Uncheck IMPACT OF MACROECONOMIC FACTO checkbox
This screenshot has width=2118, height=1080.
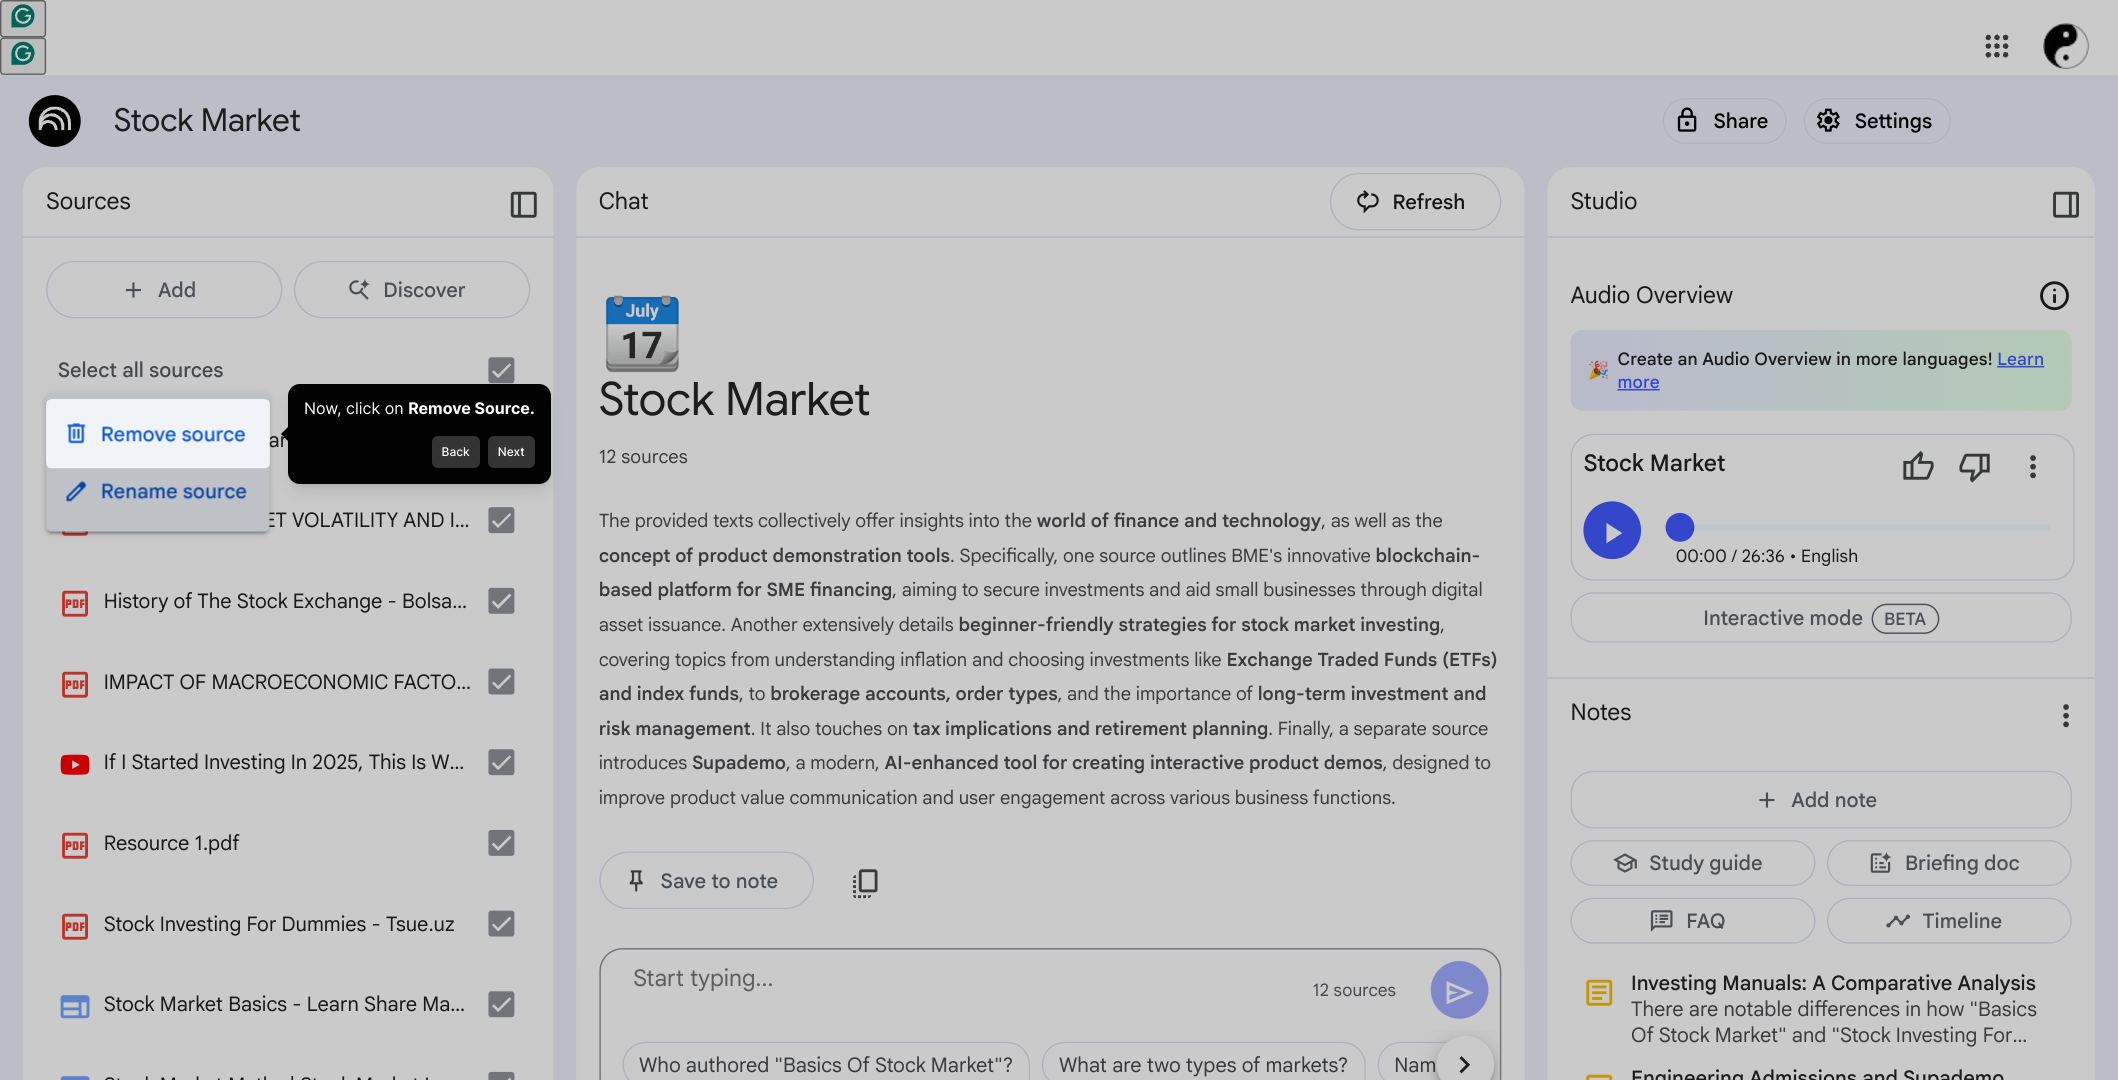(x=501, y=682)
